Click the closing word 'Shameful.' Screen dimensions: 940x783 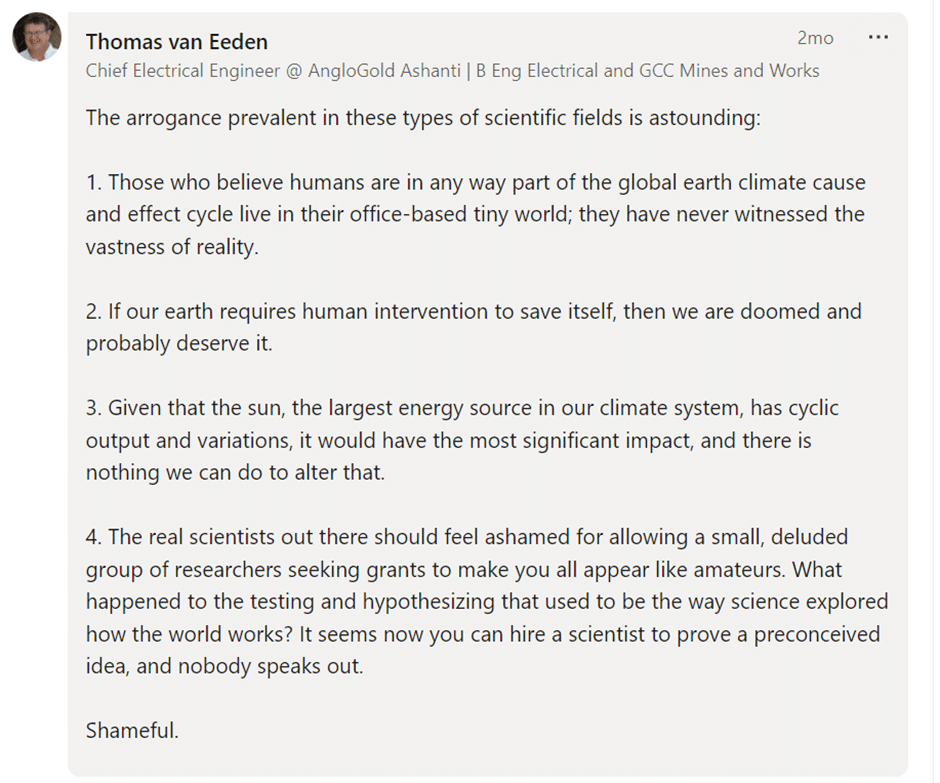pos(132,731)
